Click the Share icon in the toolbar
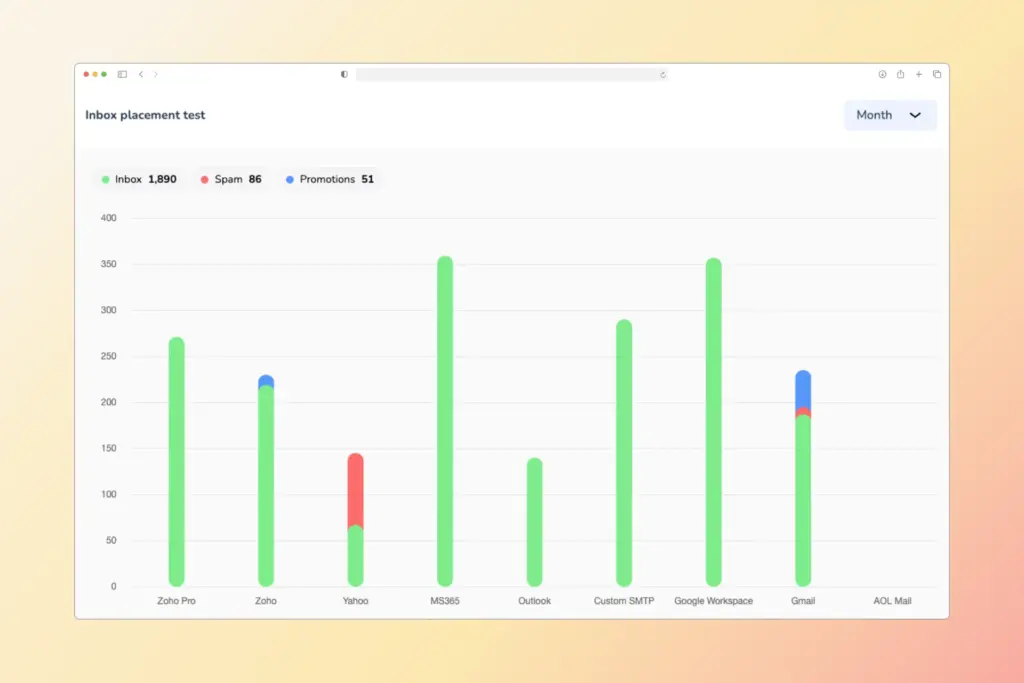The image size is (1024, 683). (x=900, y=74)
